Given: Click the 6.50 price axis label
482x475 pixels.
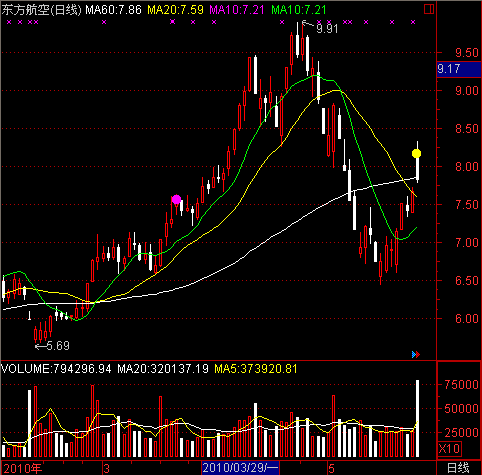Looking at the screenshot, I should (467, 281).
